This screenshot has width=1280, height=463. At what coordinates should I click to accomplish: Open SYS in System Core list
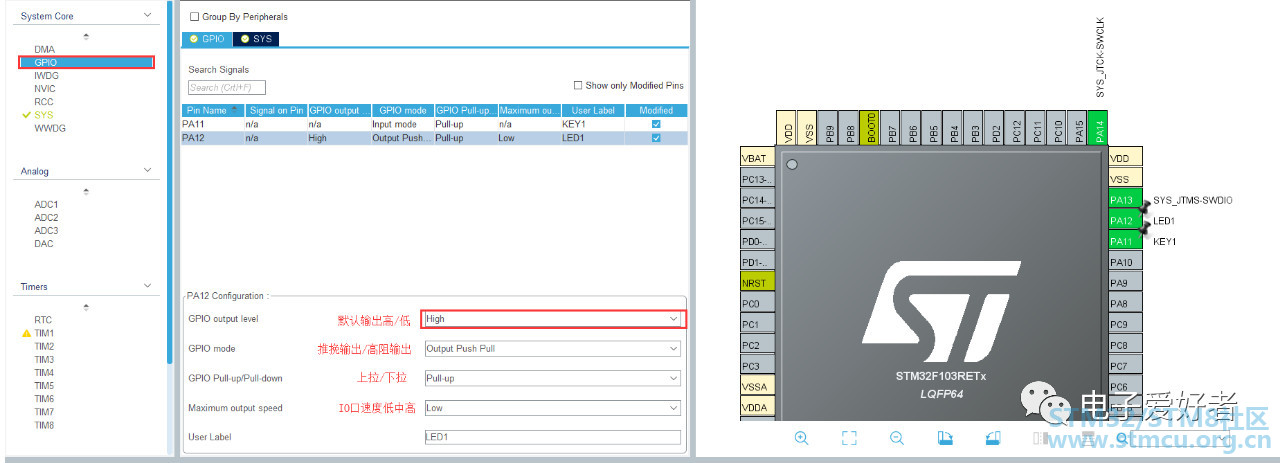pos(43,115)
